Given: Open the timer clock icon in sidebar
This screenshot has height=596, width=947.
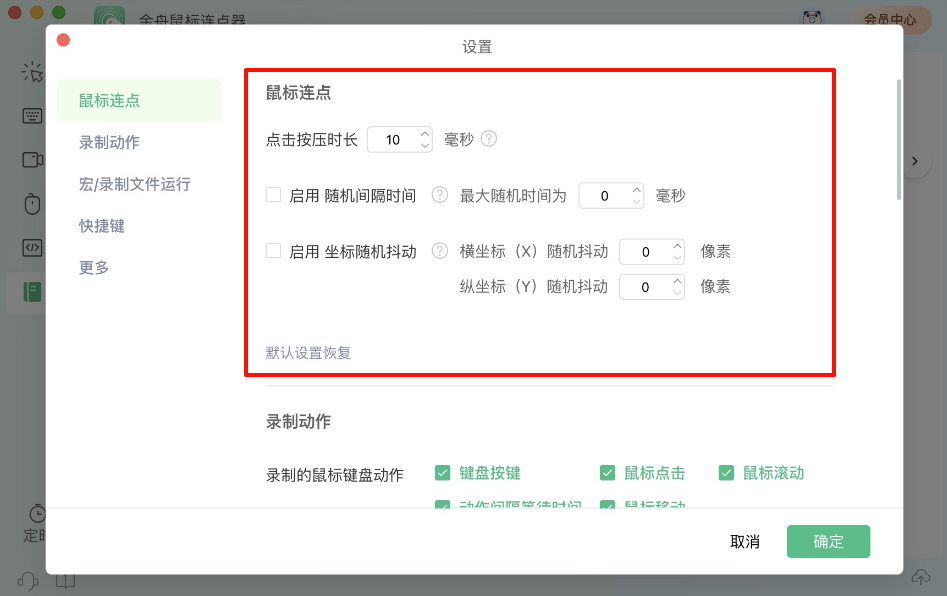Looking at the screenshot, I should (37, 513).
